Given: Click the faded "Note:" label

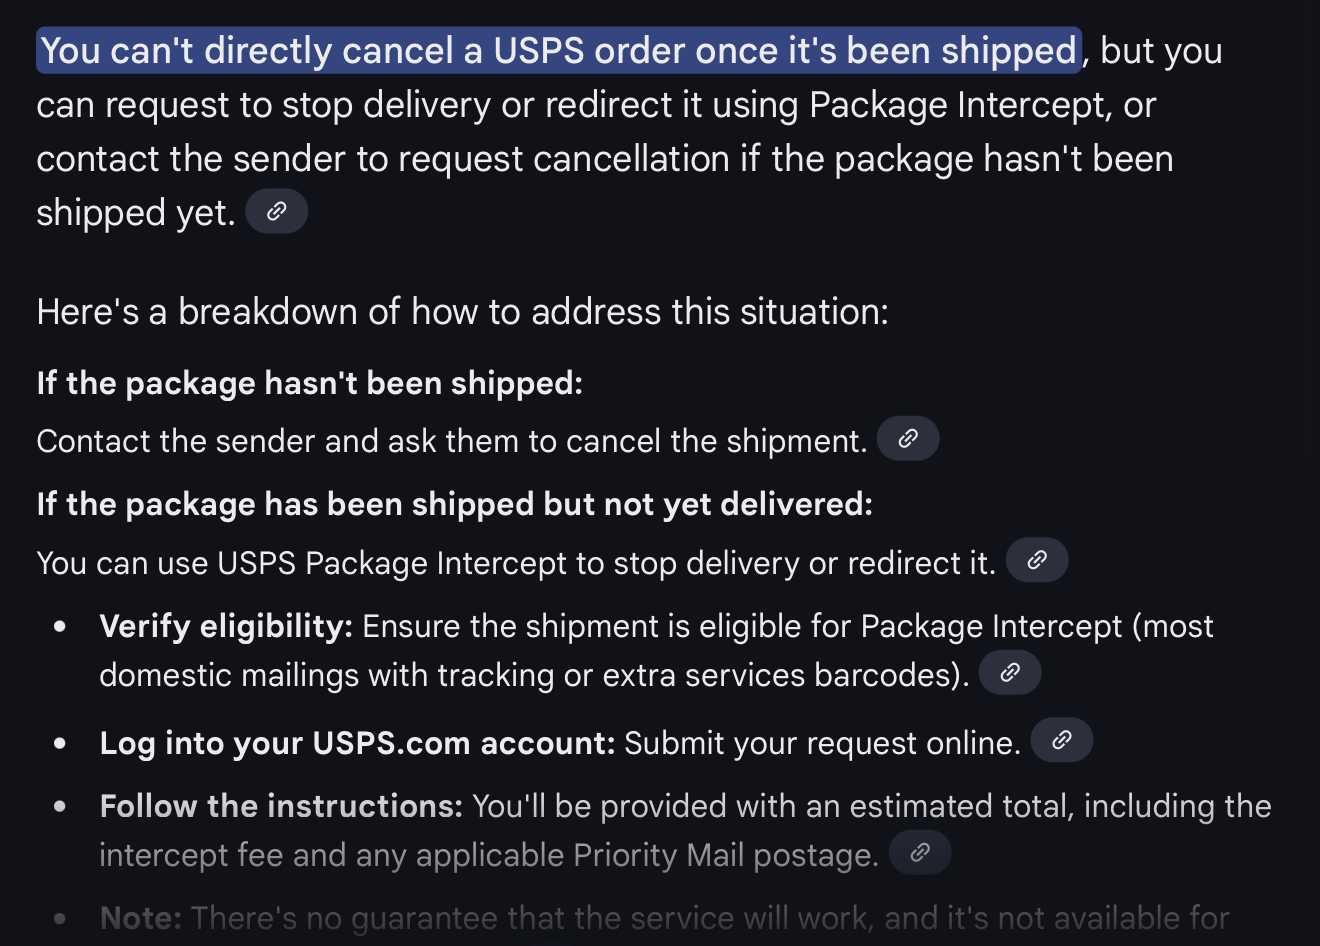Looking at the screenshot, I should (x=140, y=918).
